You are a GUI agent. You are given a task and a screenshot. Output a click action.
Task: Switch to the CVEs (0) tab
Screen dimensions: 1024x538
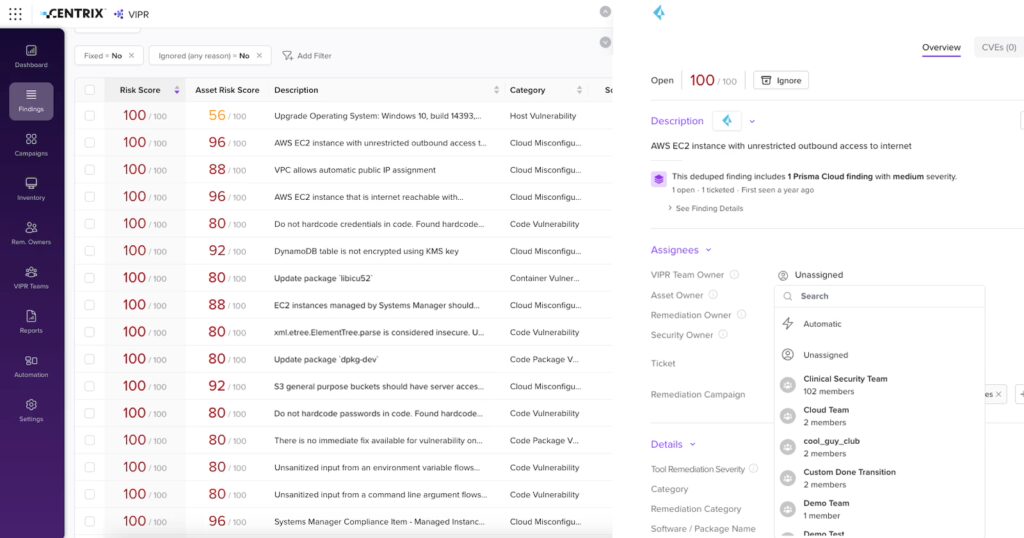click(998, 47)
